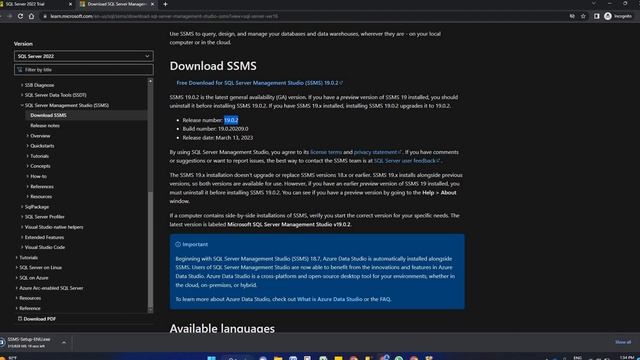Reload the page with the refresh icon

tap(20, 16)
